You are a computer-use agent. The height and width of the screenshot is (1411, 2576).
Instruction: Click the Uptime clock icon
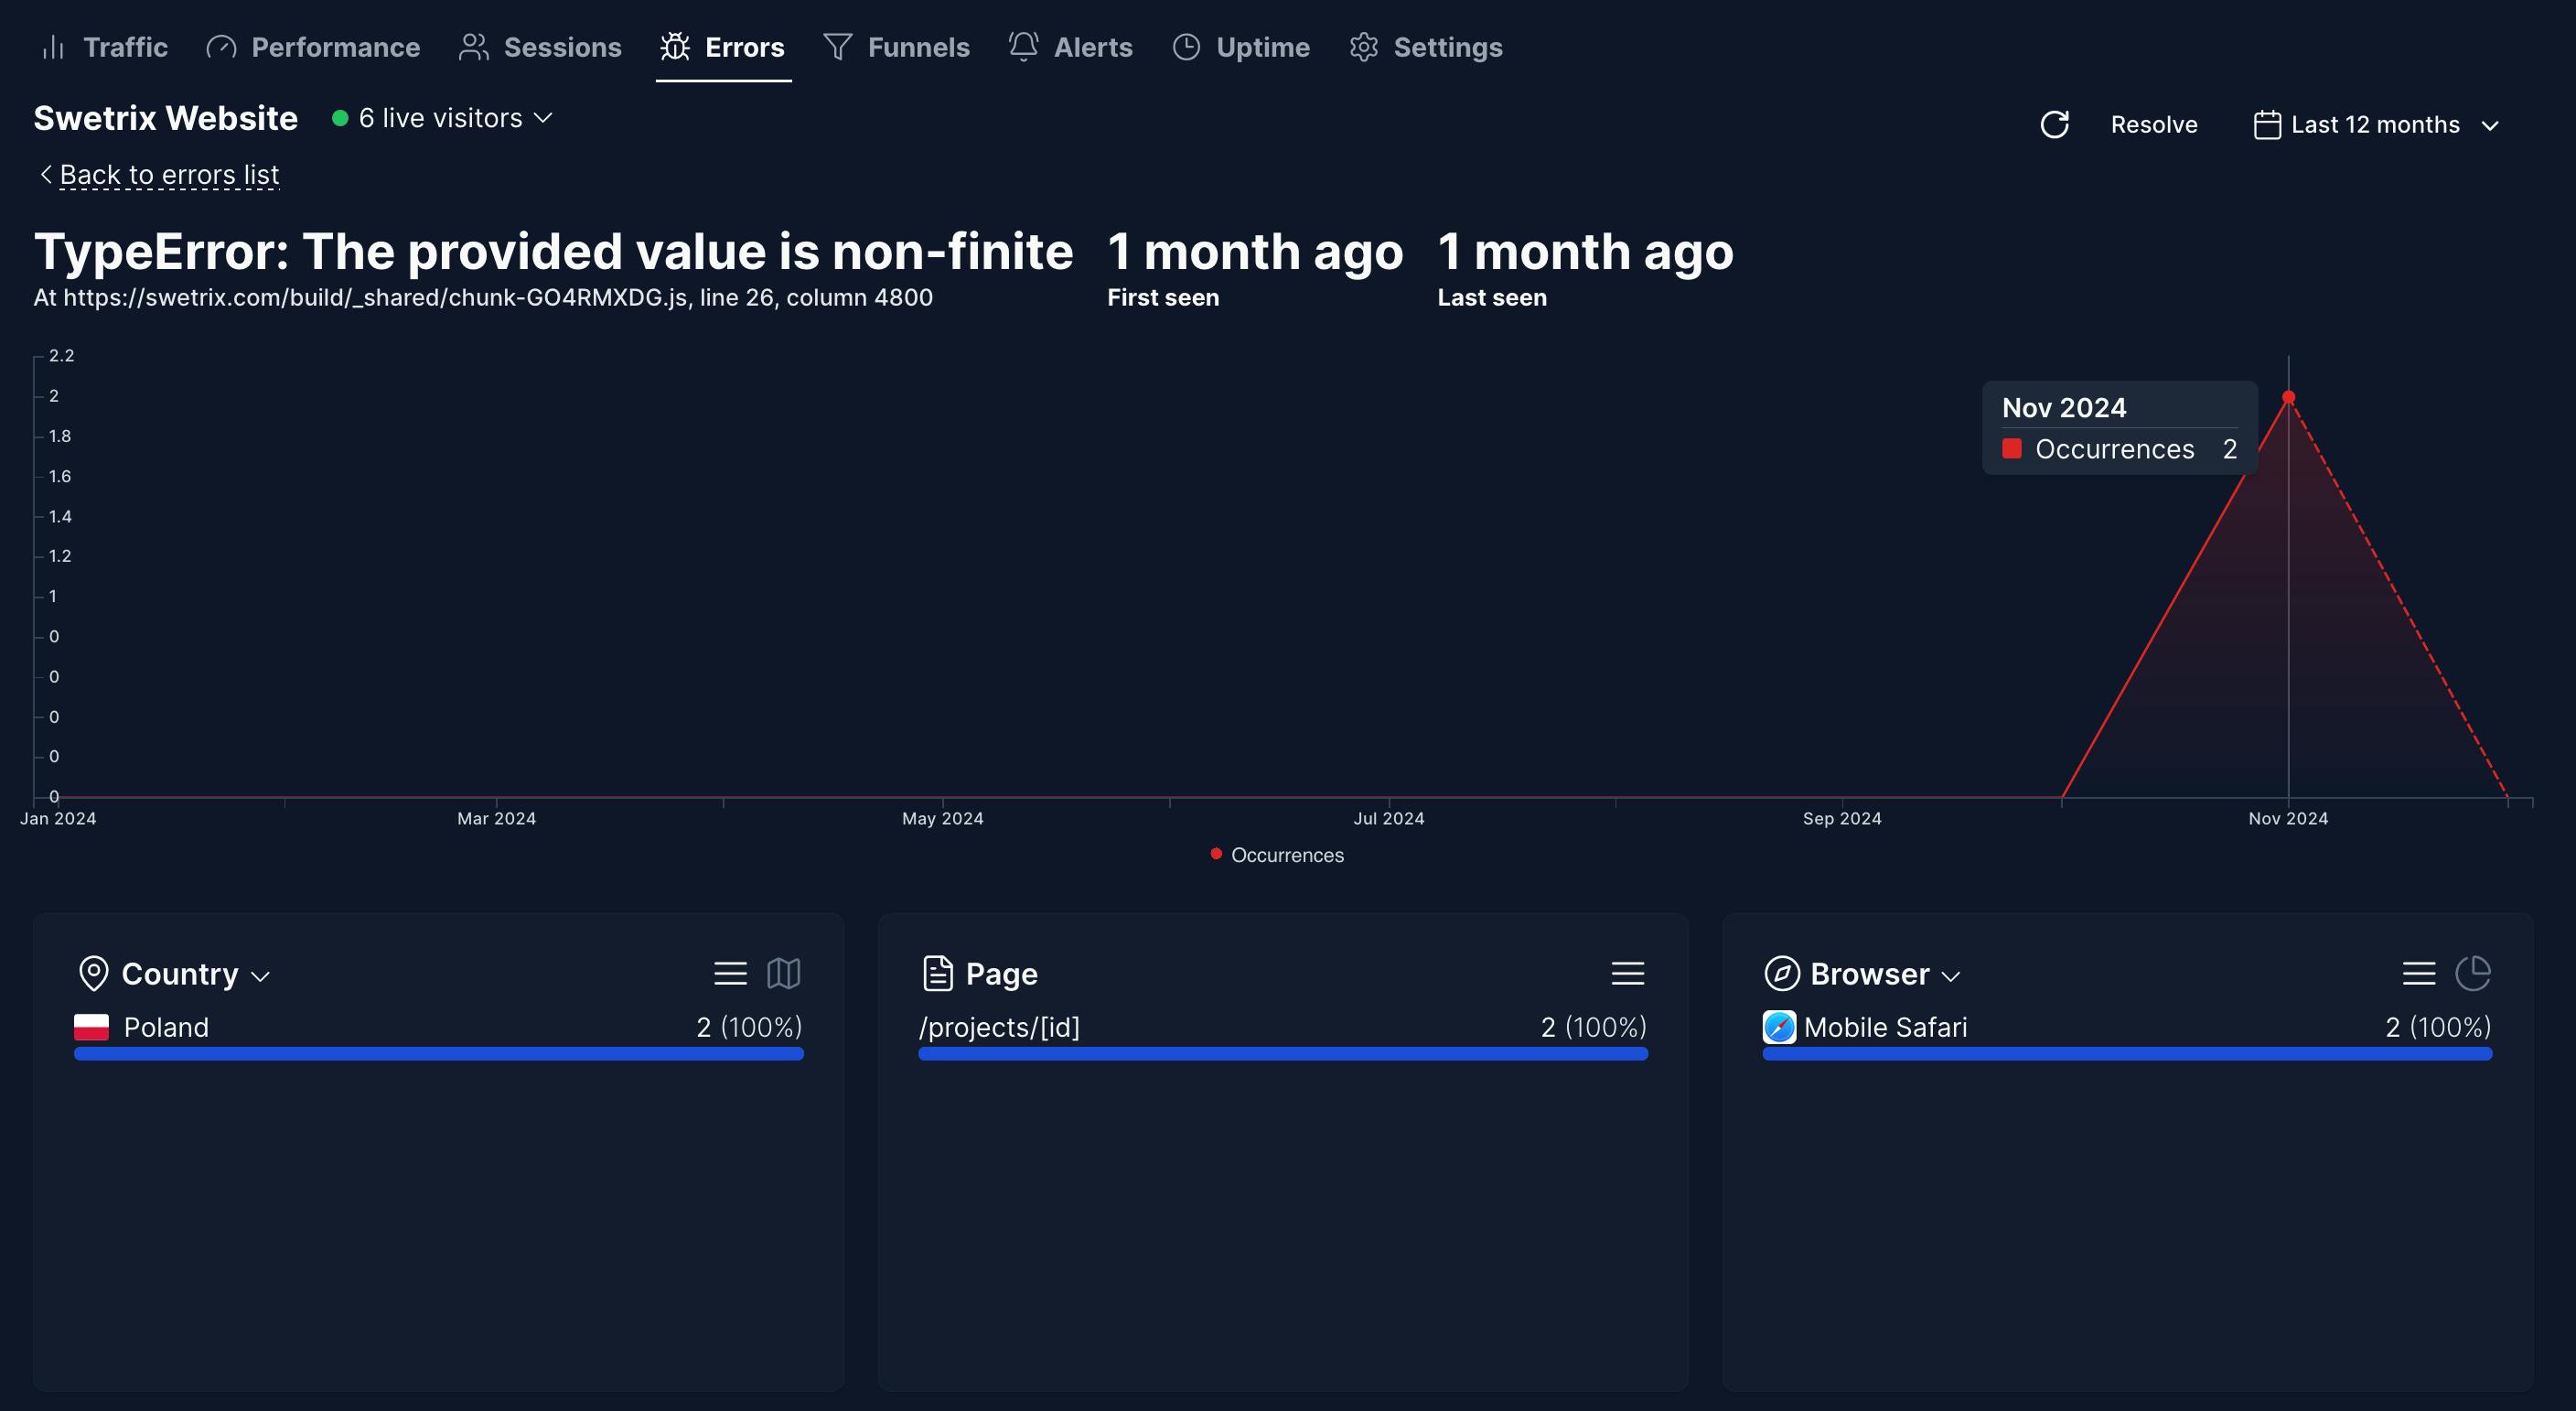pyautogui.click(x=1186, y=47)
